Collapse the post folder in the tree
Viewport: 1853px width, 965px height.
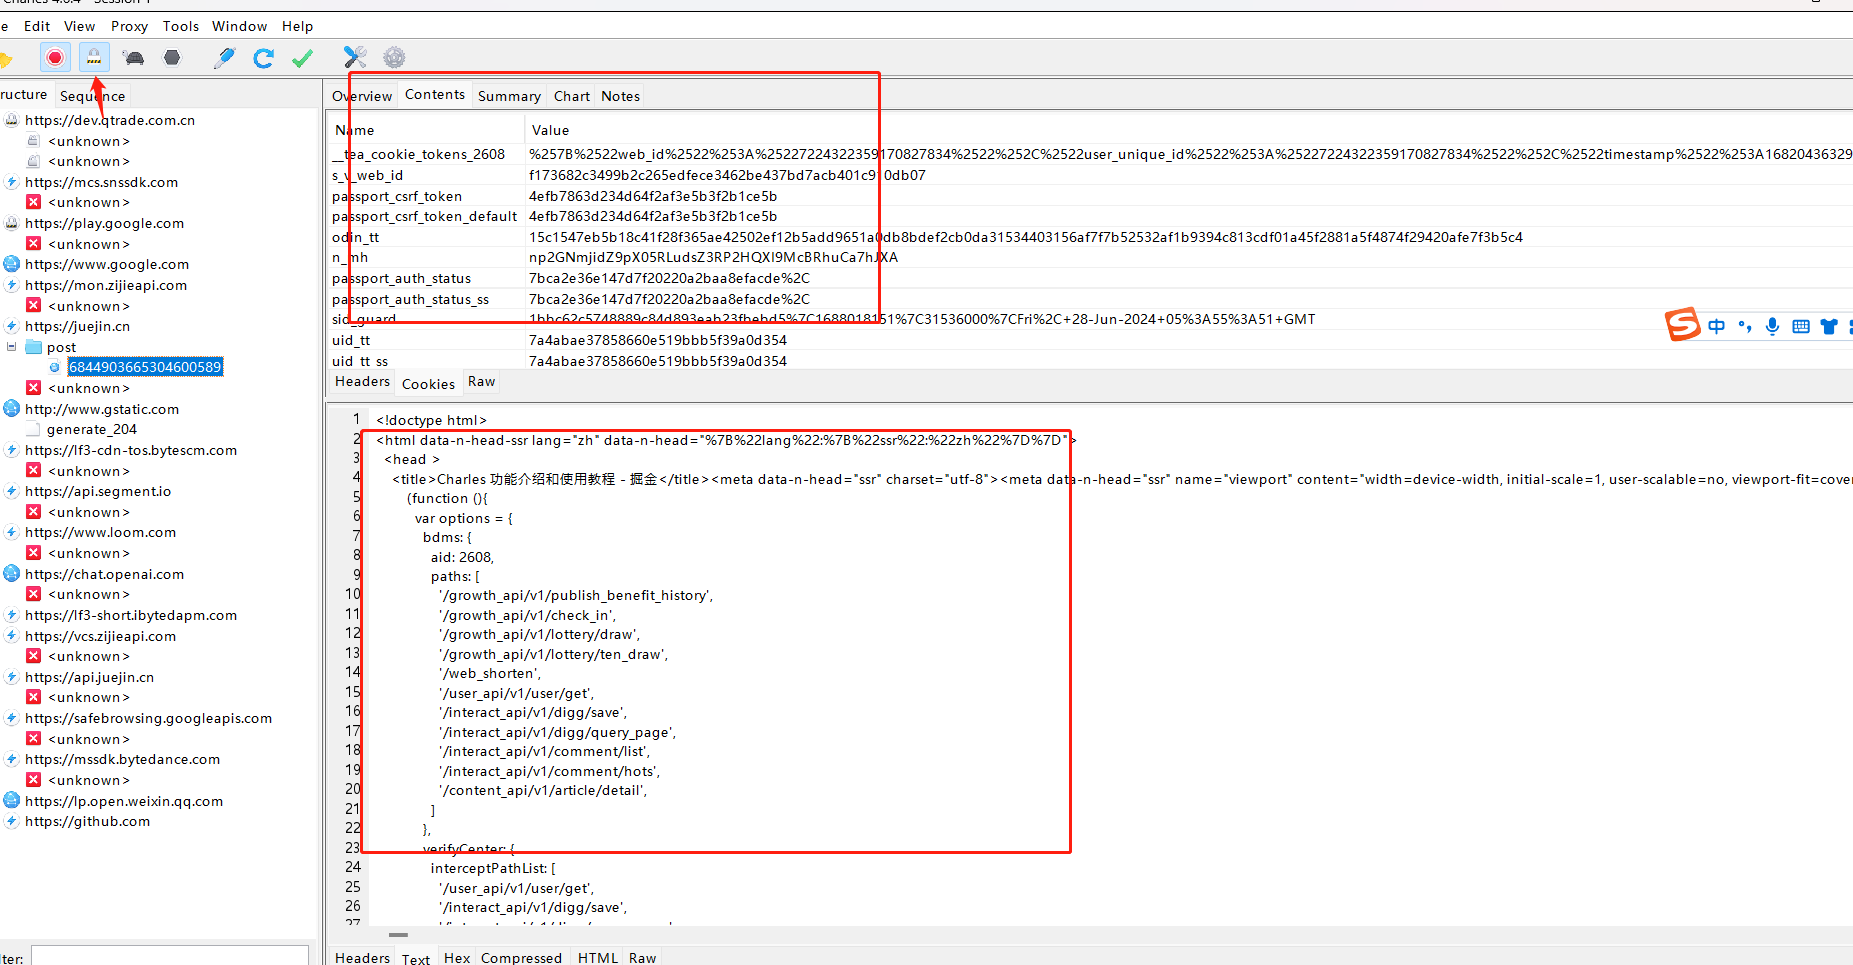[12, 347]
